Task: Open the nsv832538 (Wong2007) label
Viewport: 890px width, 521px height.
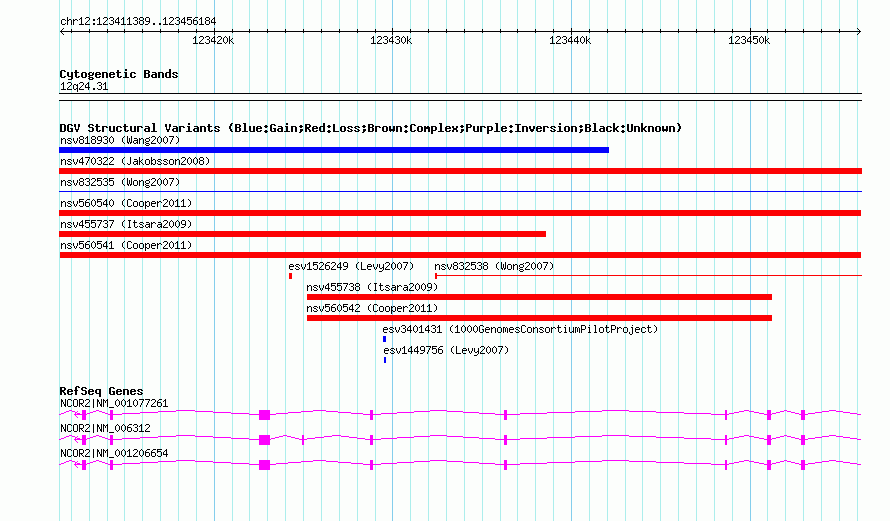Action: coord(494,266)
